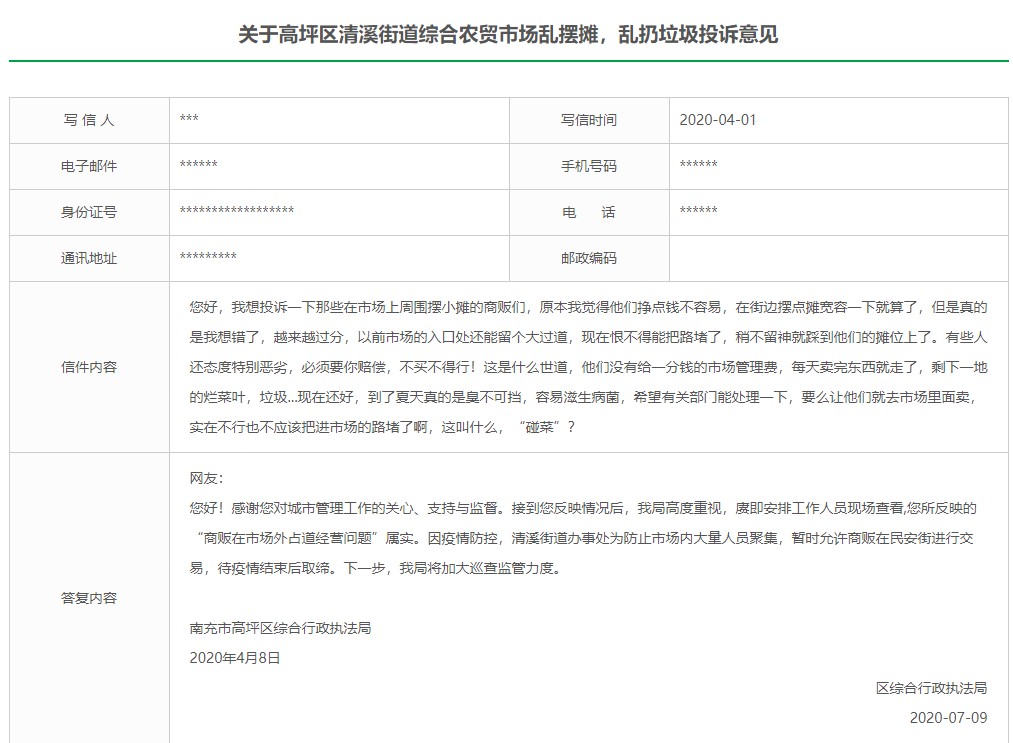1013x743 pixels.
Task: Click the 答复内容 label cell
Action: click(x=89, y=598)
